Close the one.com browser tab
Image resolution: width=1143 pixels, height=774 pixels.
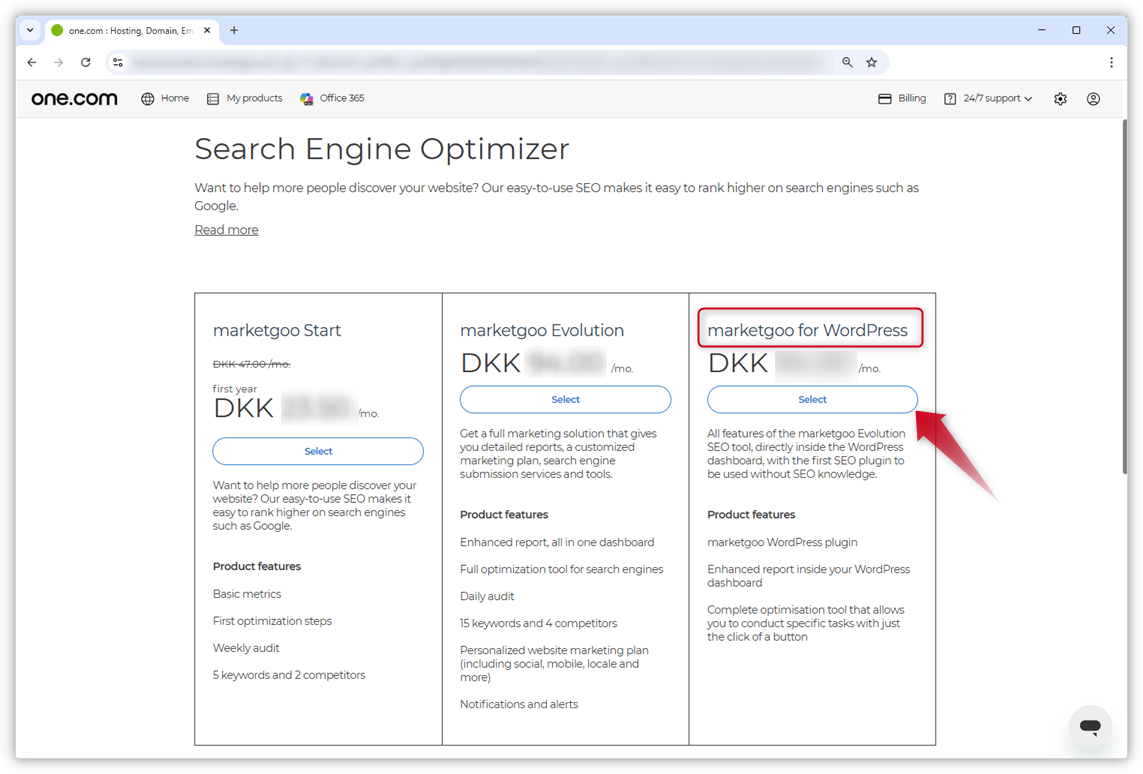pos(207,31)
